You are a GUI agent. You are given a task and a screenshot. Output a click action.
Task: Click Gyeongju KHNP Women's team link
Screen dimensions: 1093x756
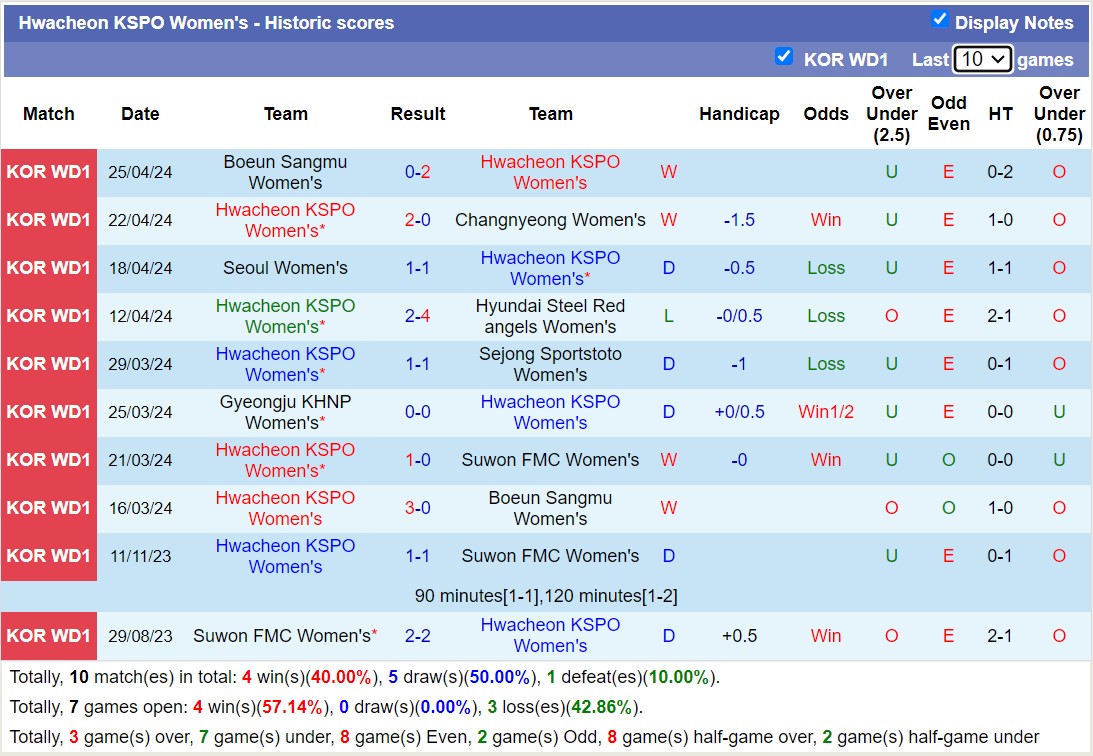pos(285,412)
